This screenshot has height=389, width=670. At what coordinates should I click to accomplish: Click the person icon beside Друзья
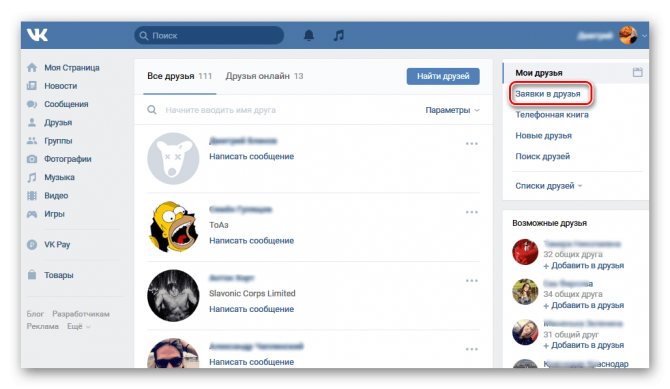[32, 123]
